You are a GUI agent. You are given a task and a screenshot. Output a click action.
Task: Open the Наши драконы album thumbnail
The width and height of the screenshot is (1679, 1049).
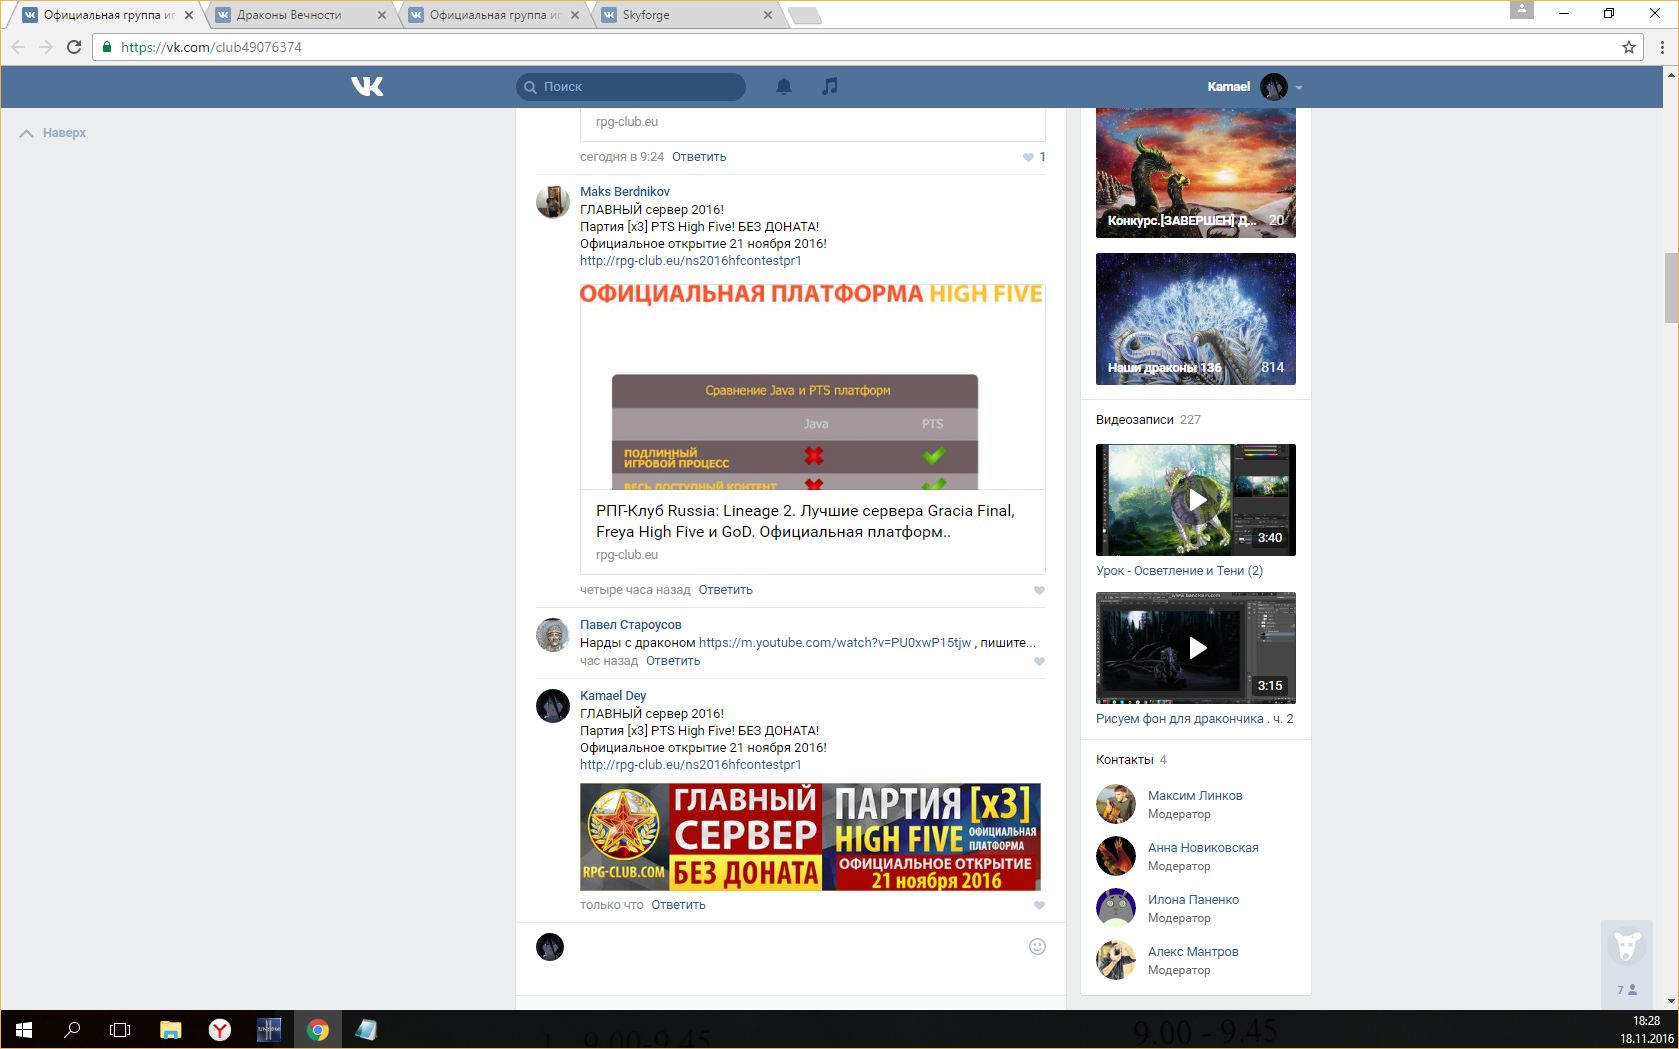1195,319
